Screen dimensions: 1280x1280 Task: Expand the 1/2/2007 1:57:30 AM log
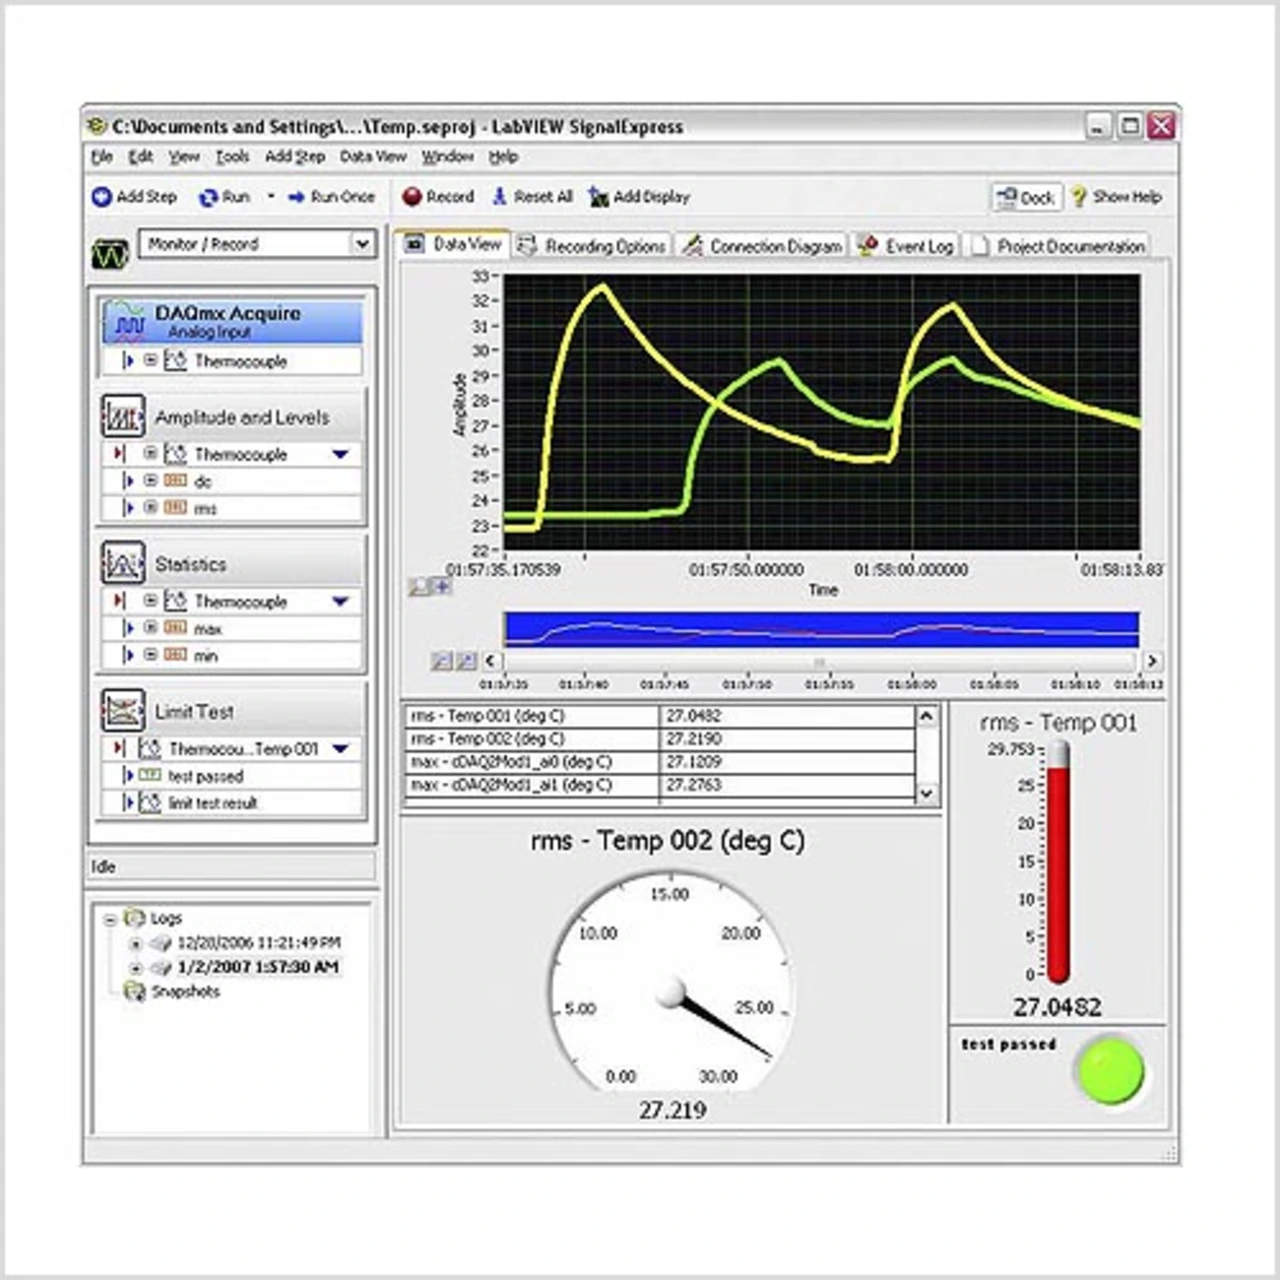pyautogui.click(x=136, y=968)
